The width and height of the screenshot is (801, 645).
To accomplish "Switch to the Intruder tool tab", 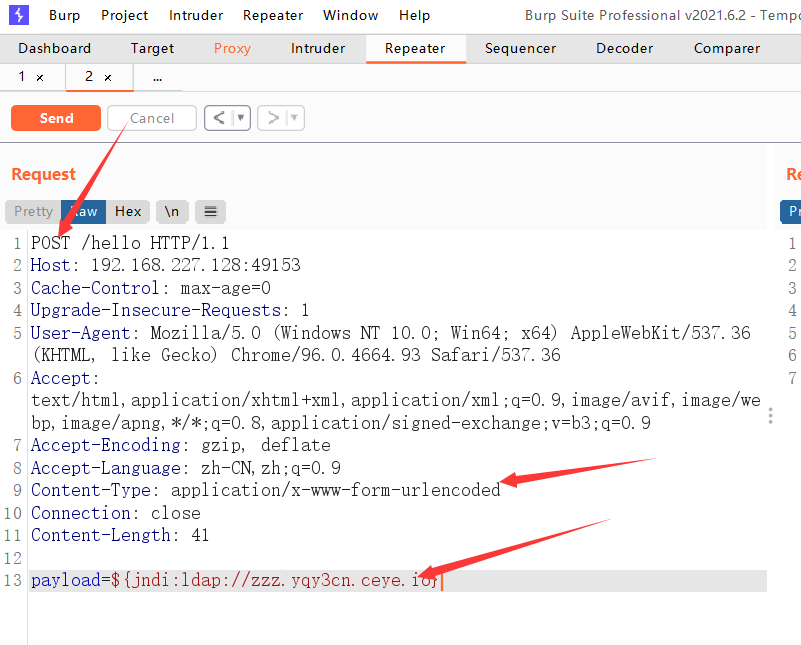I will [318, 49].
